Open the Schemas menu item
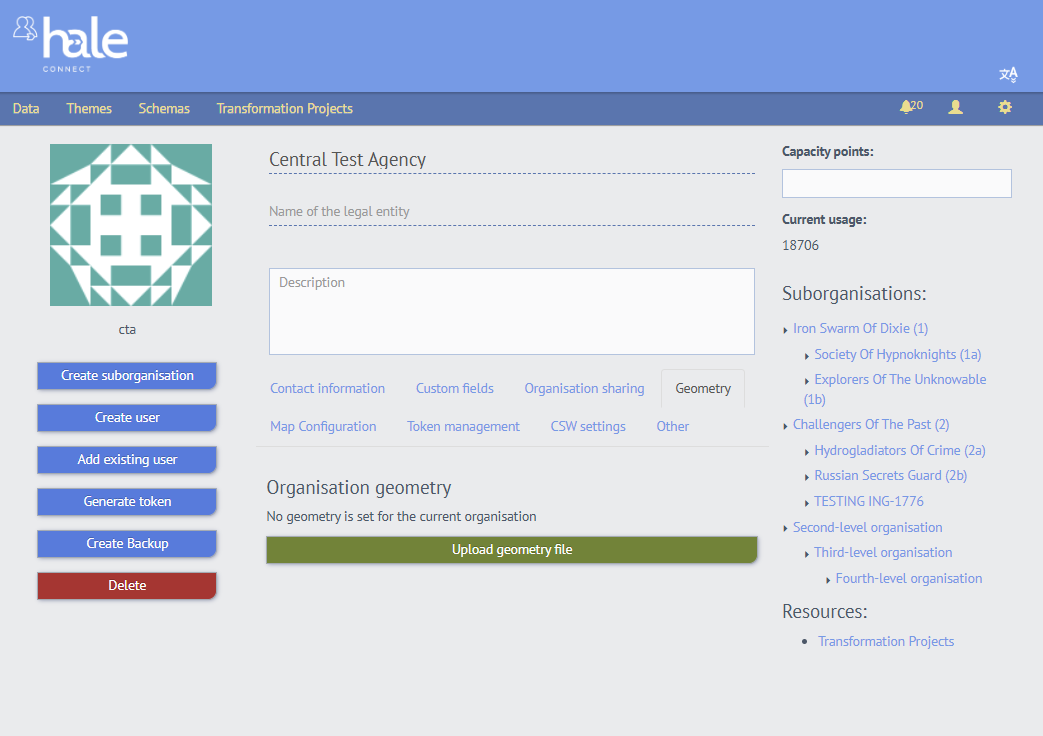Screen dimensions: 1043x736 pyautogui.click(x=164, y=109)
